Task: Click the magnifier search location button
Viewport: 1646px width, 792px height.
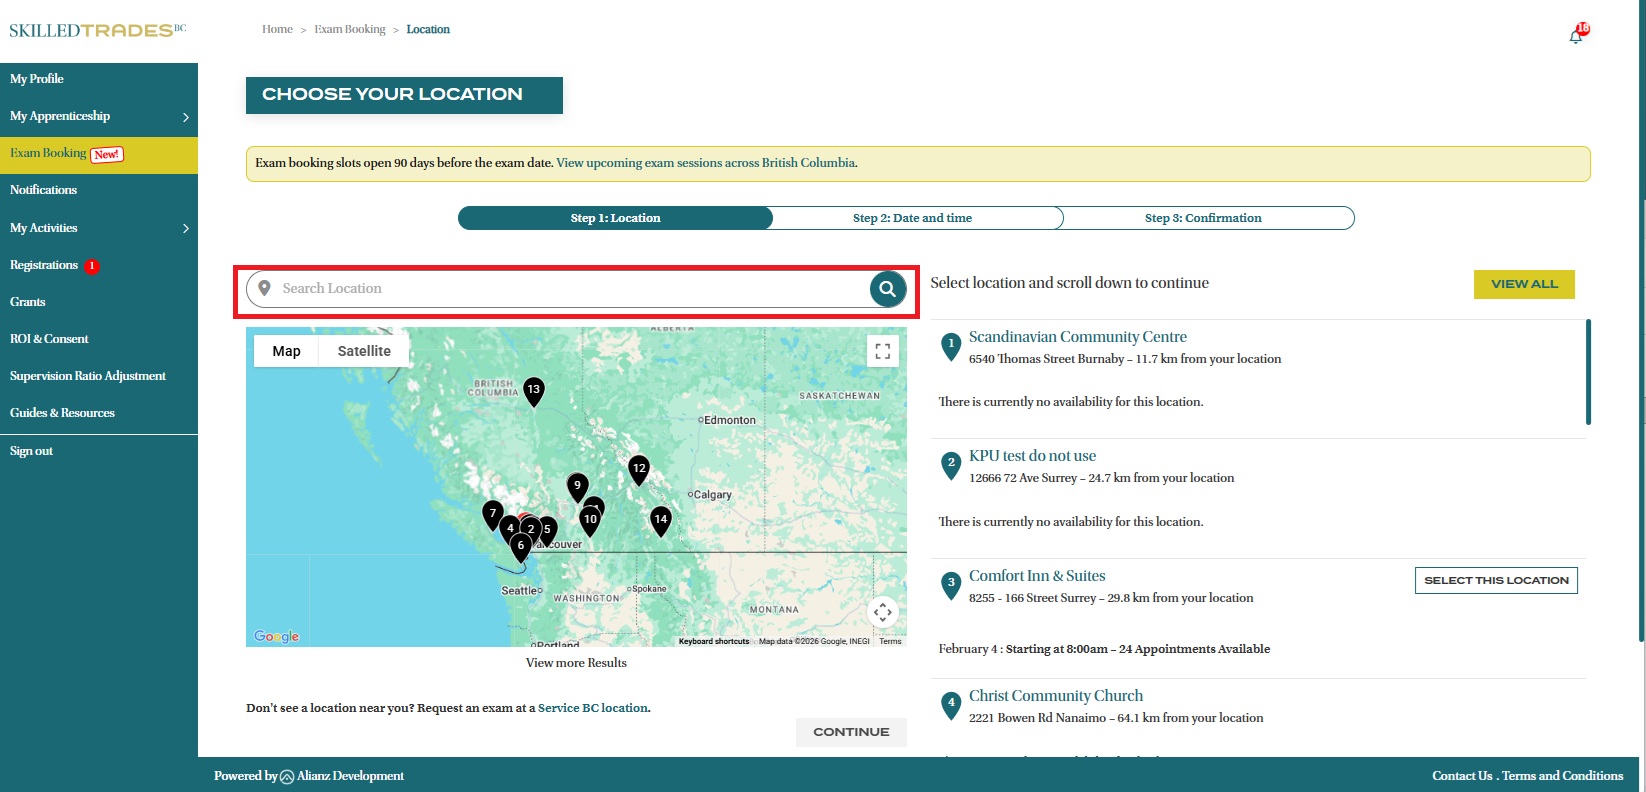Action: point(887,289)
